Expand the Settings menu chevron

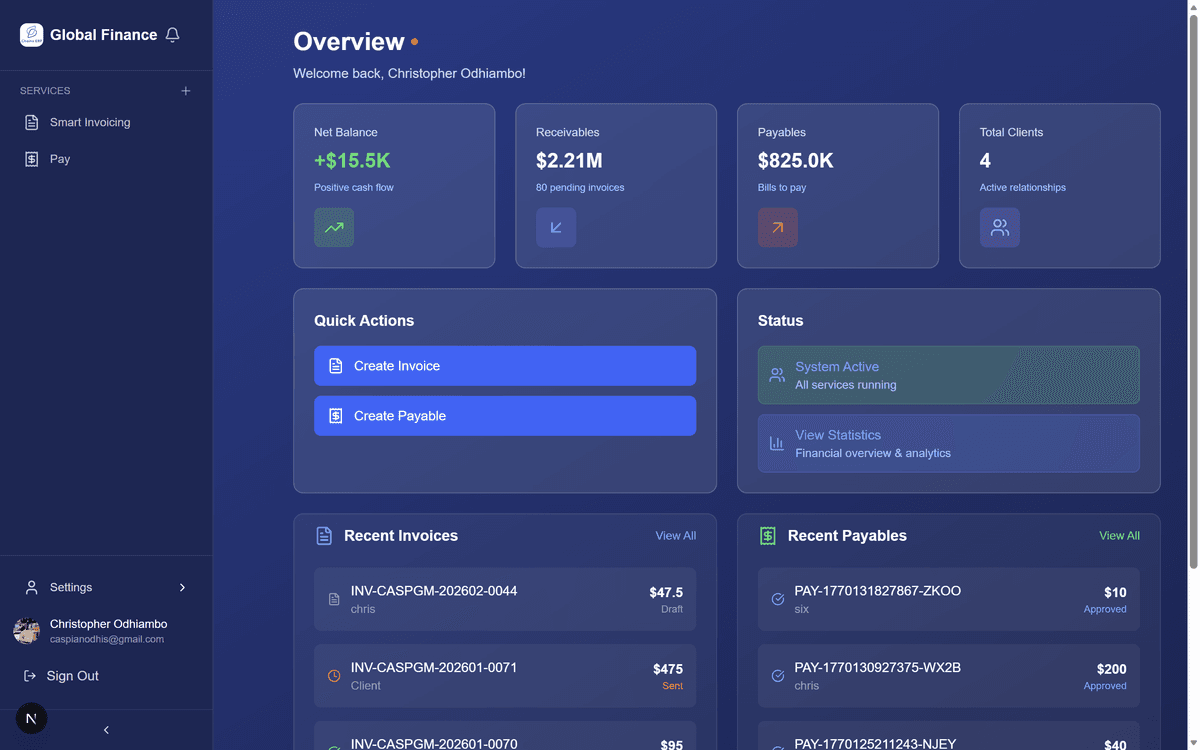pos(182,587)
